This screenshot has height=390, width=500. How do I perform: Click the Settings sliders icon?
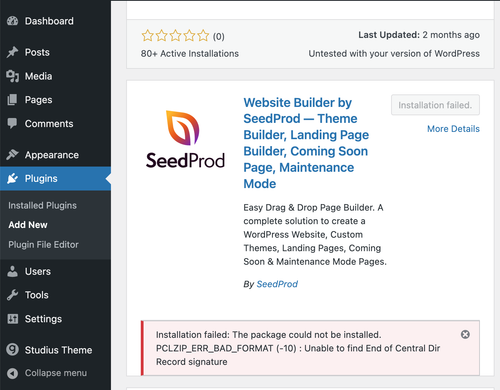[x=13, y=319]
